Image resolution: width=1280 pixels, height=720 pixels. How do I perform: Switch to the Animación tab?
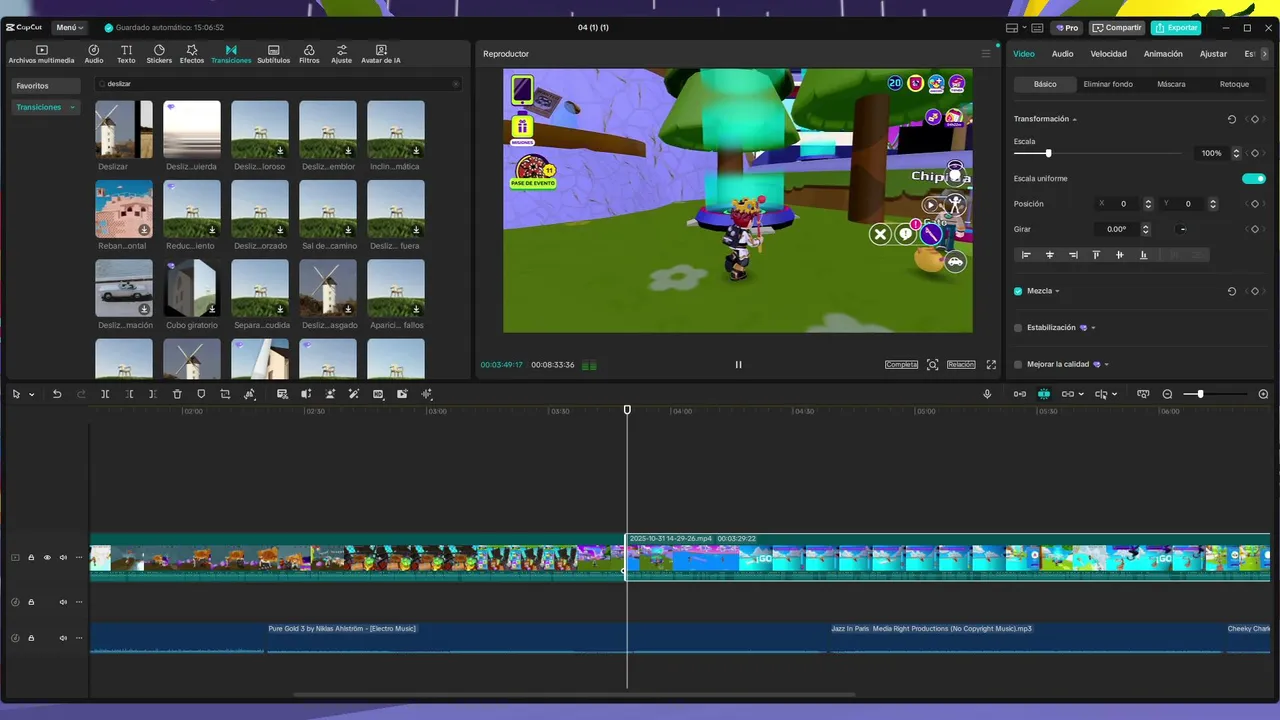pyautogui.click(x=1163, y=54)
